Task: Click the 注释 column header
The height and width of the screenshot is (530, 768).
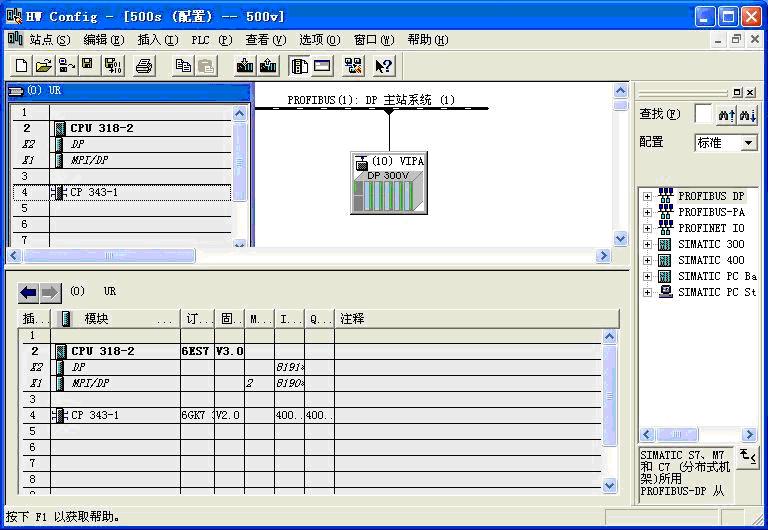Action: coord(477,319)
